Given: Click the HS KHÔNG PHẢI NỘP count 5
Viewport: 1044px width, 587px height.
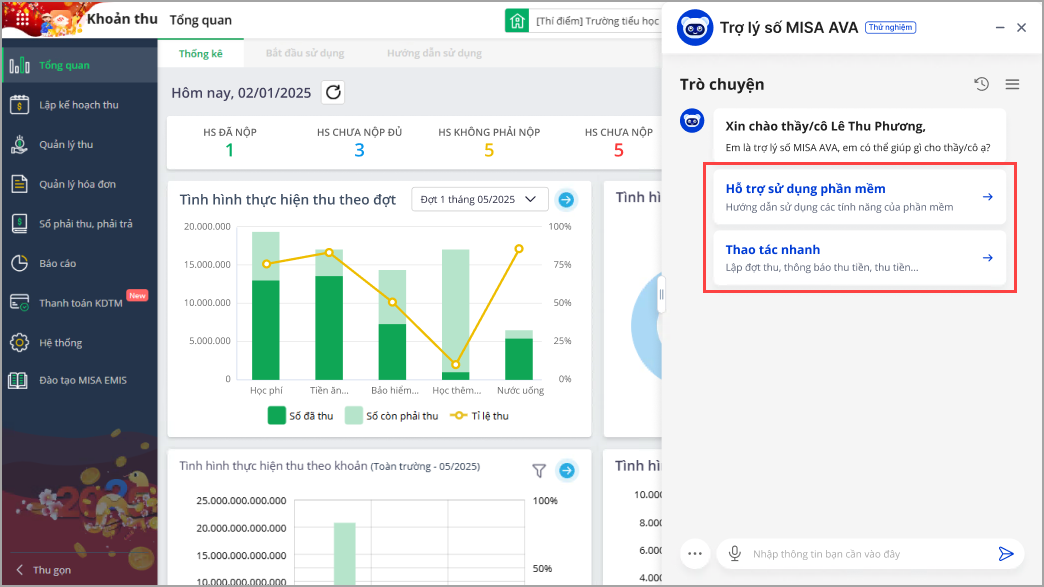Looking at the screenshot, I should 489,150.
